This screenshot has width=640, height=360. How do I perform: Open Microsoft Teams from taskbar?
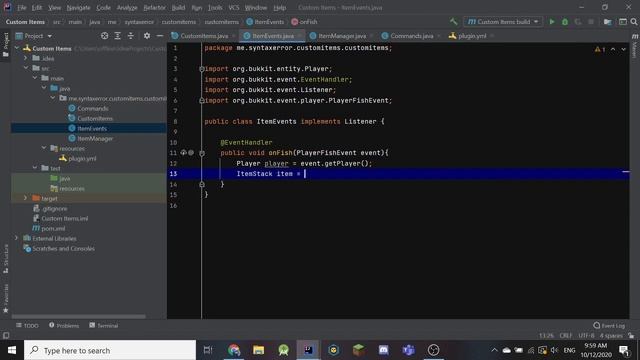point(408,350)
